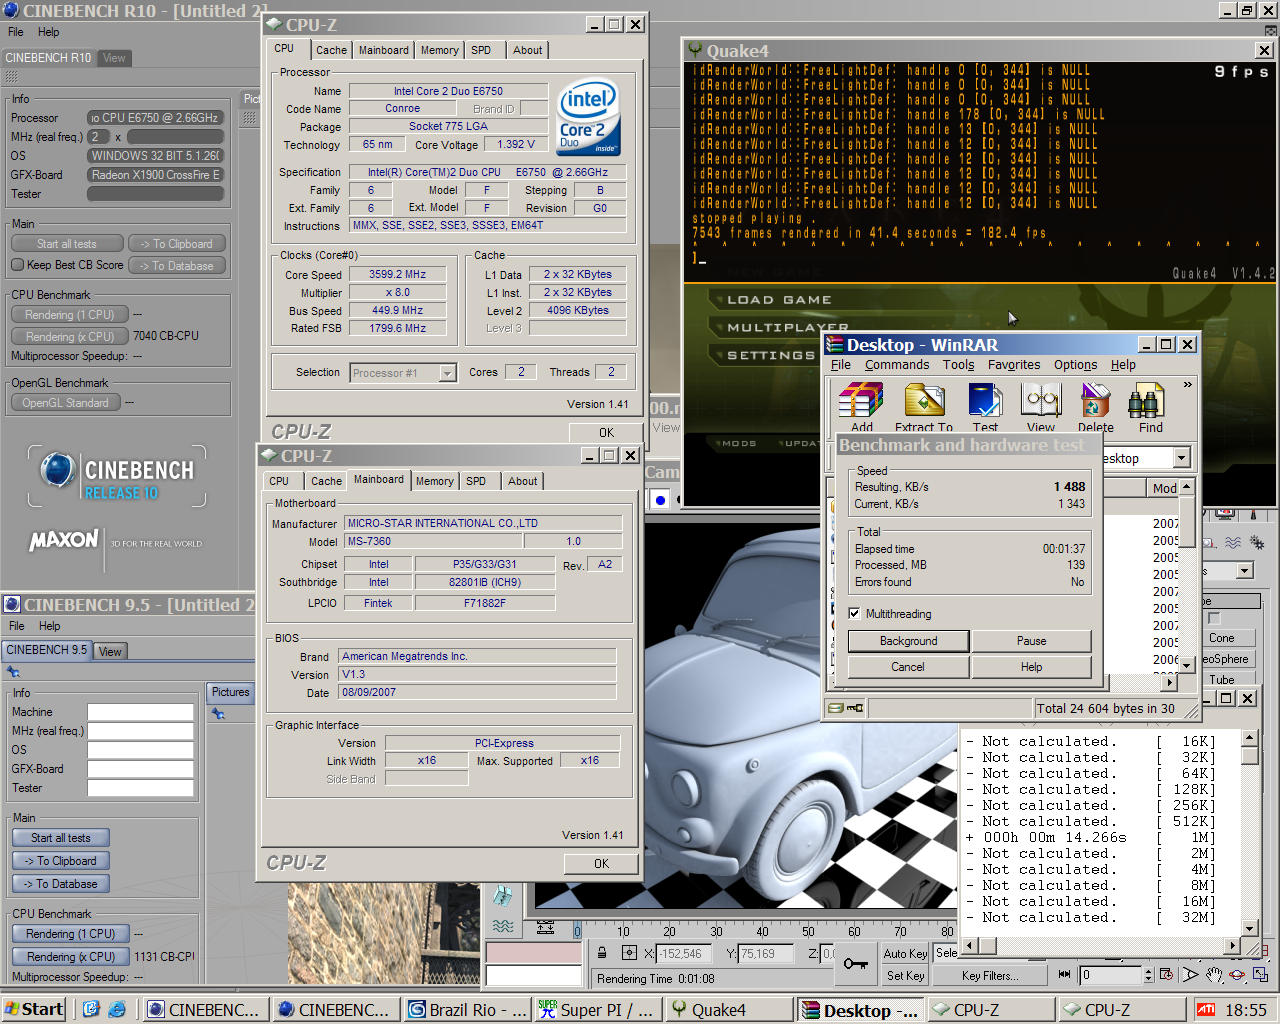Click blue time slider marker at 0
Viewport: 1280px width, 1024px height.
pos(578,931)
